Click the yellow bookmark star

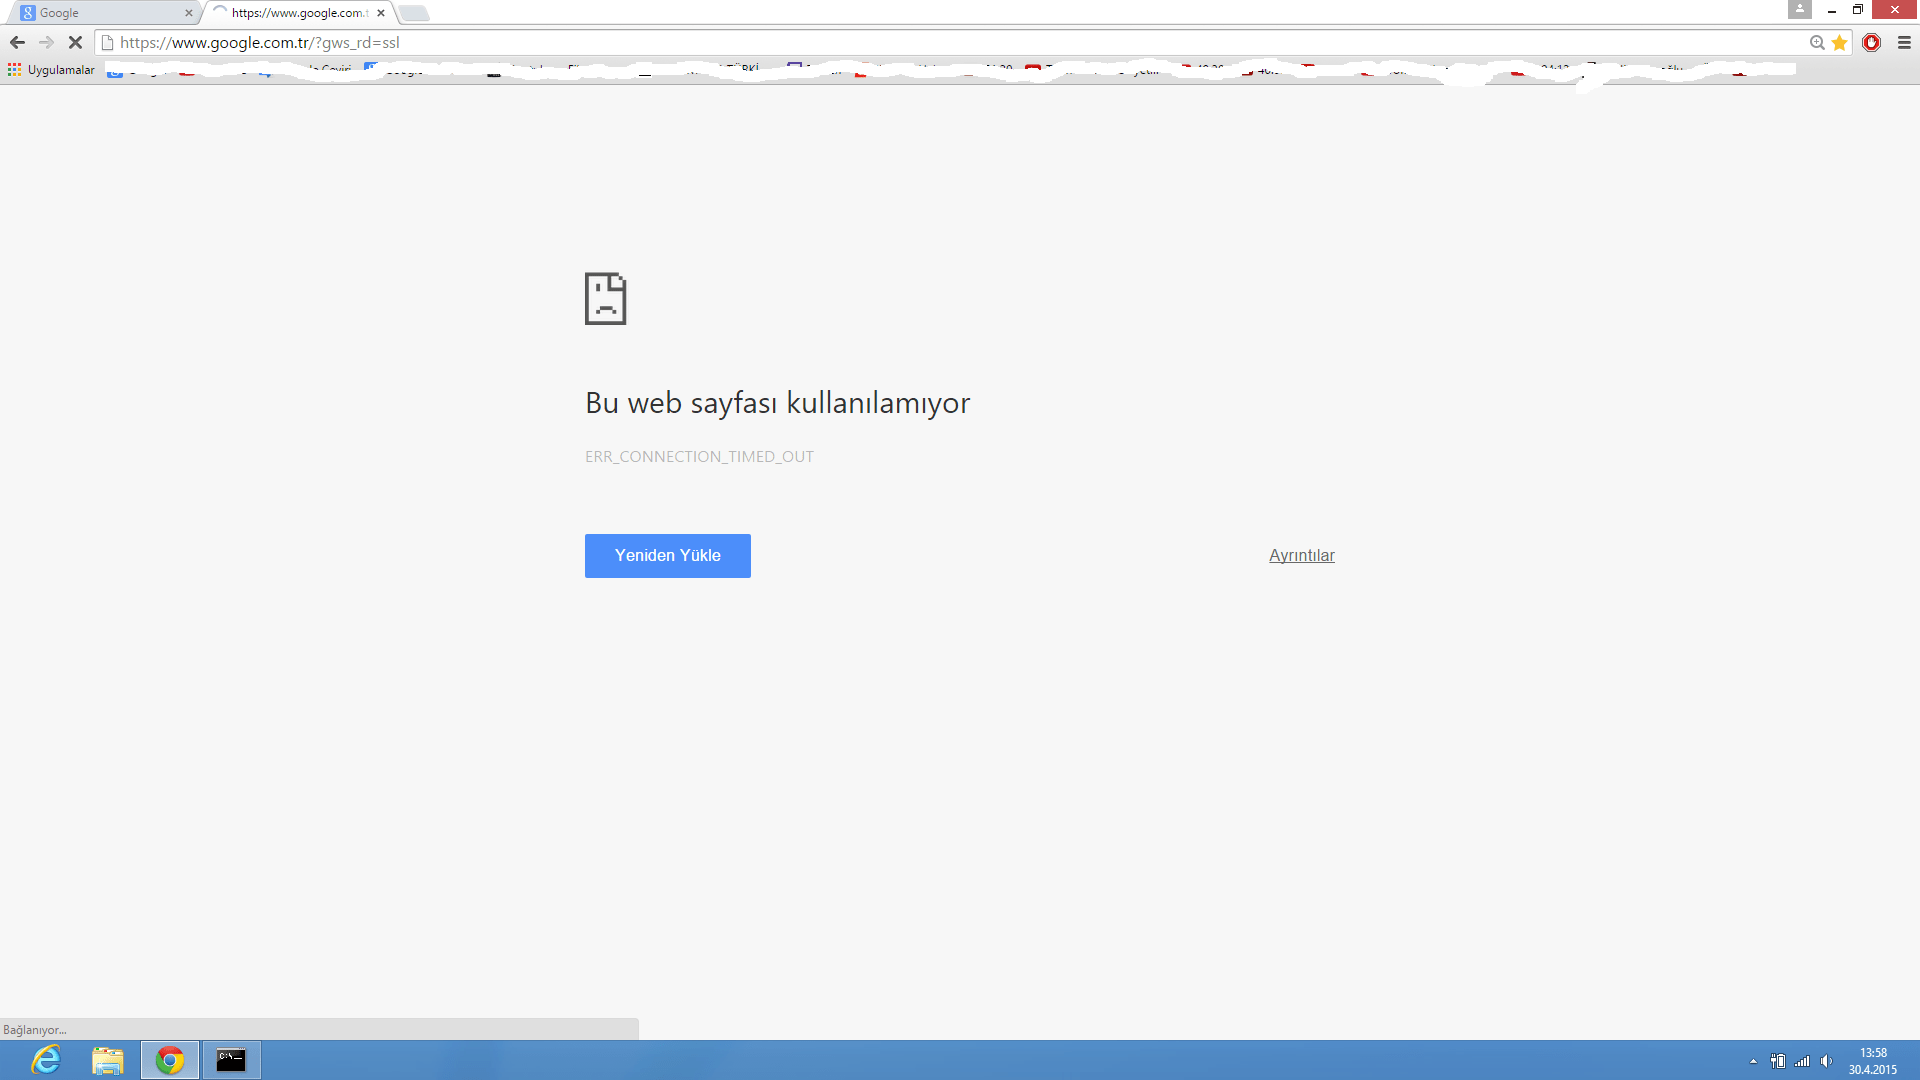[1839, 42]
